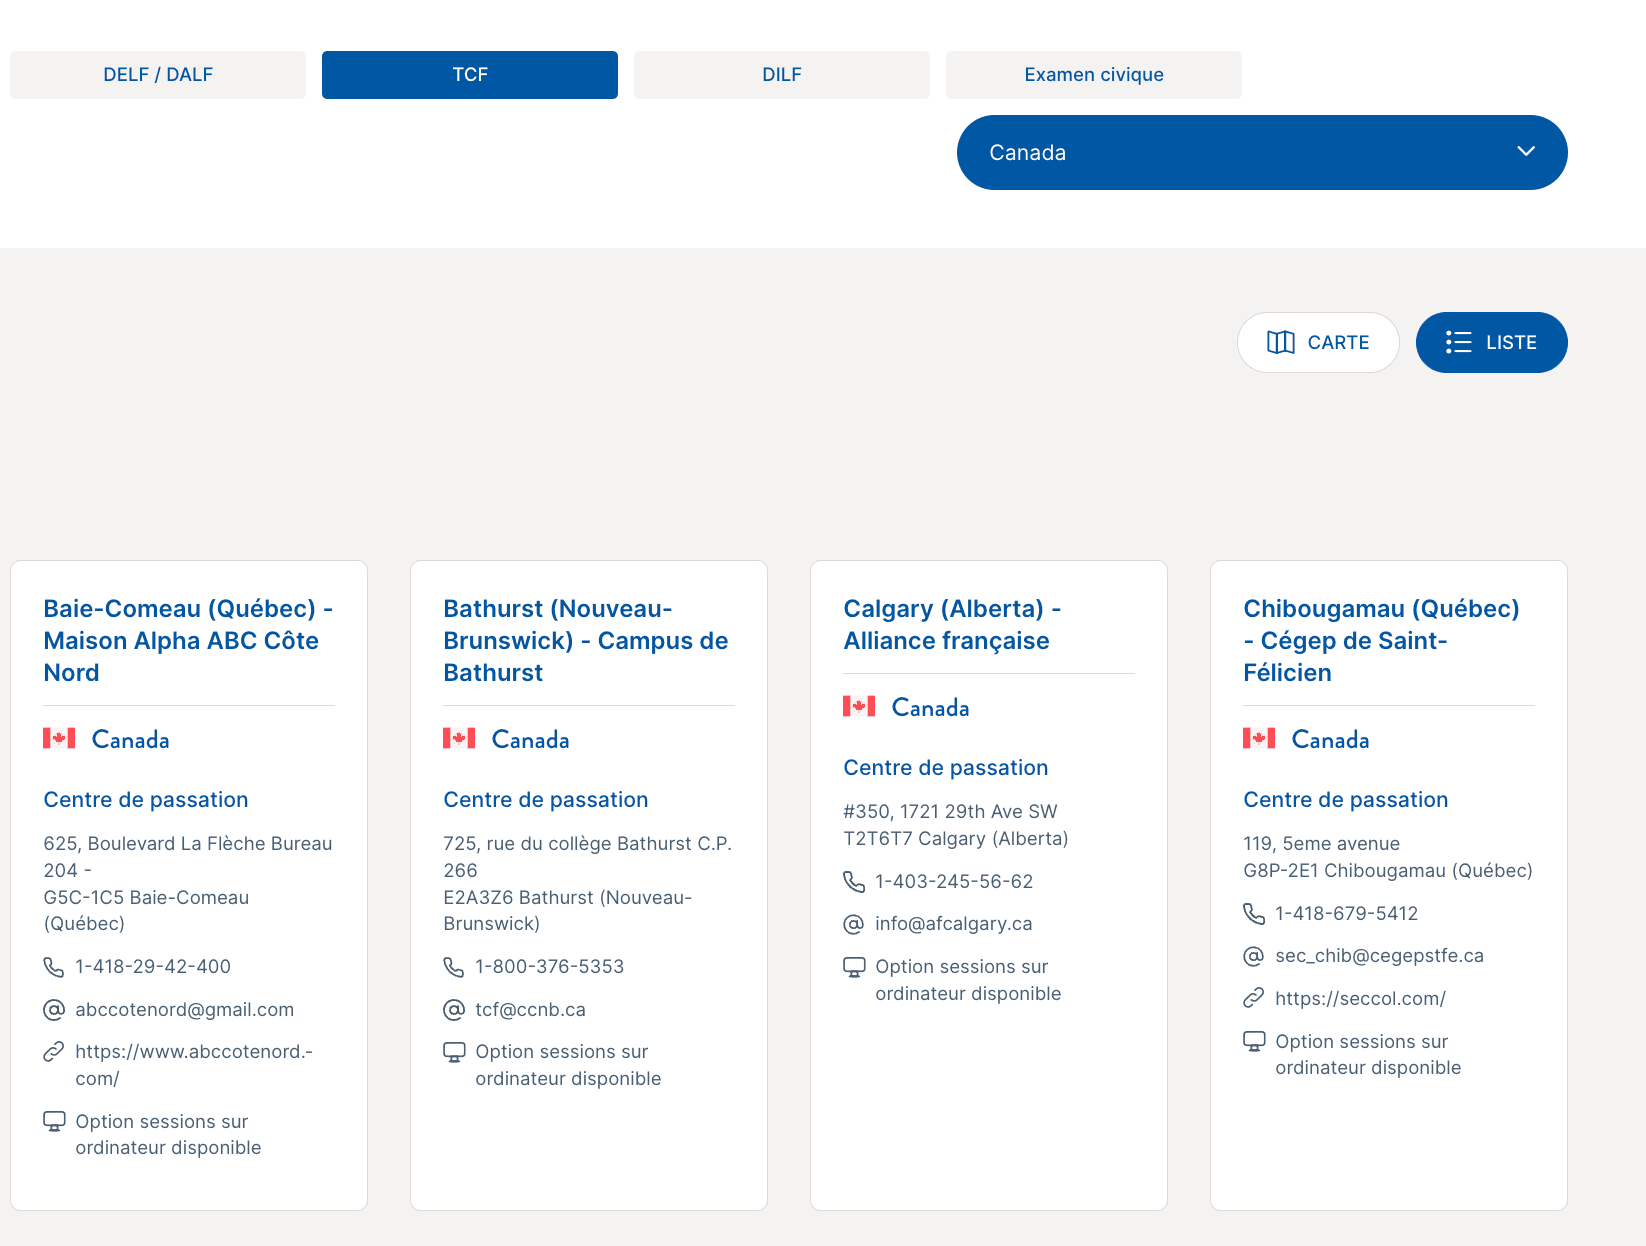Click computer icon in Bathurst card
Viewport: 1646px width, 1246px height.
pos(454,1052)
